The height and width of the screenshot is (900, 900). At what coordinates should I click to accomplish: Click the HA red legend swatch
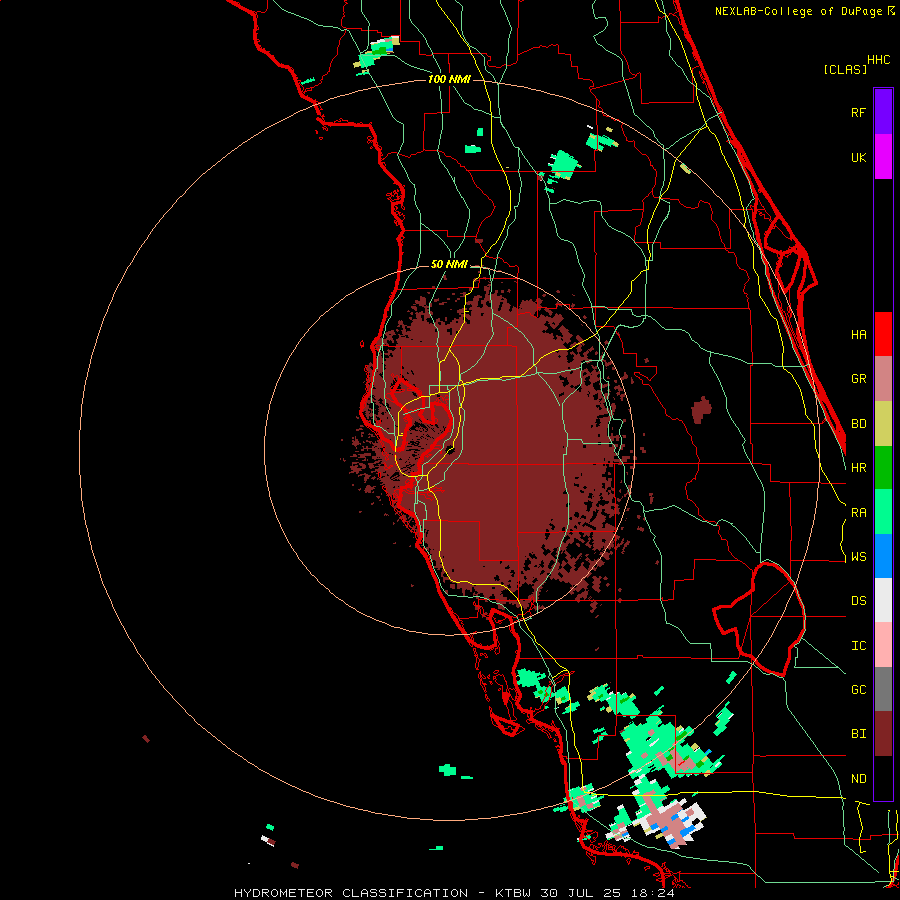click(883, 334)
